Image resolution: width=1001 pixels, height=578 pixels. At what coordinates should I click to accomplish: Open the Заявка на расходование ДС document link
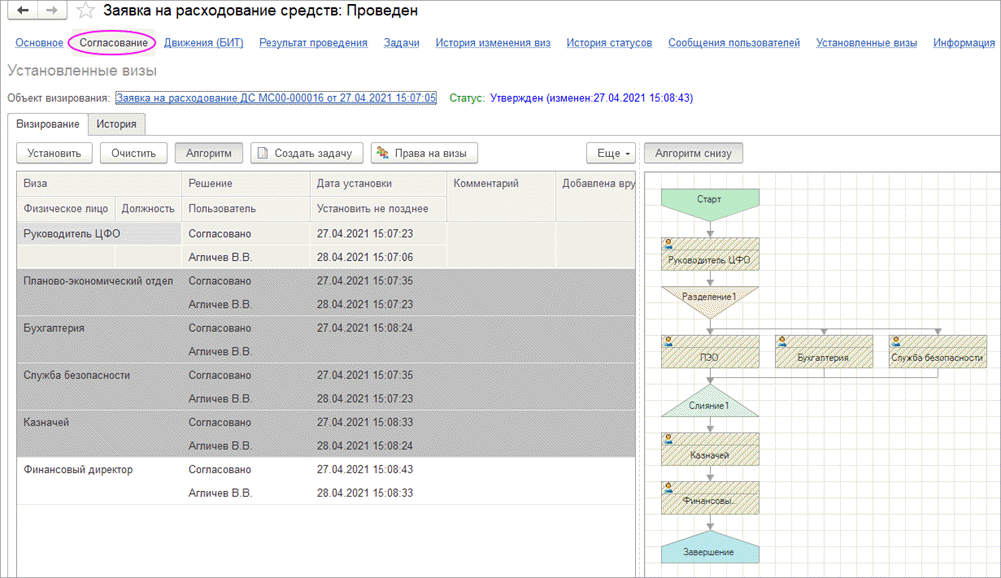tap(276, 98)
